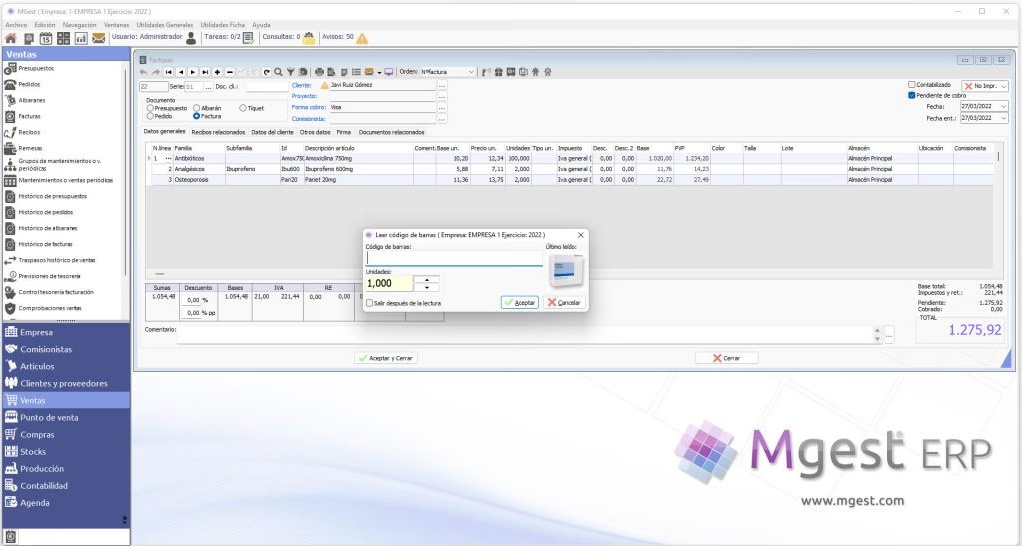Open Cliente lookup ellipsis button
This screenshot has width=1022, height=546.
[x=442, y=85]
